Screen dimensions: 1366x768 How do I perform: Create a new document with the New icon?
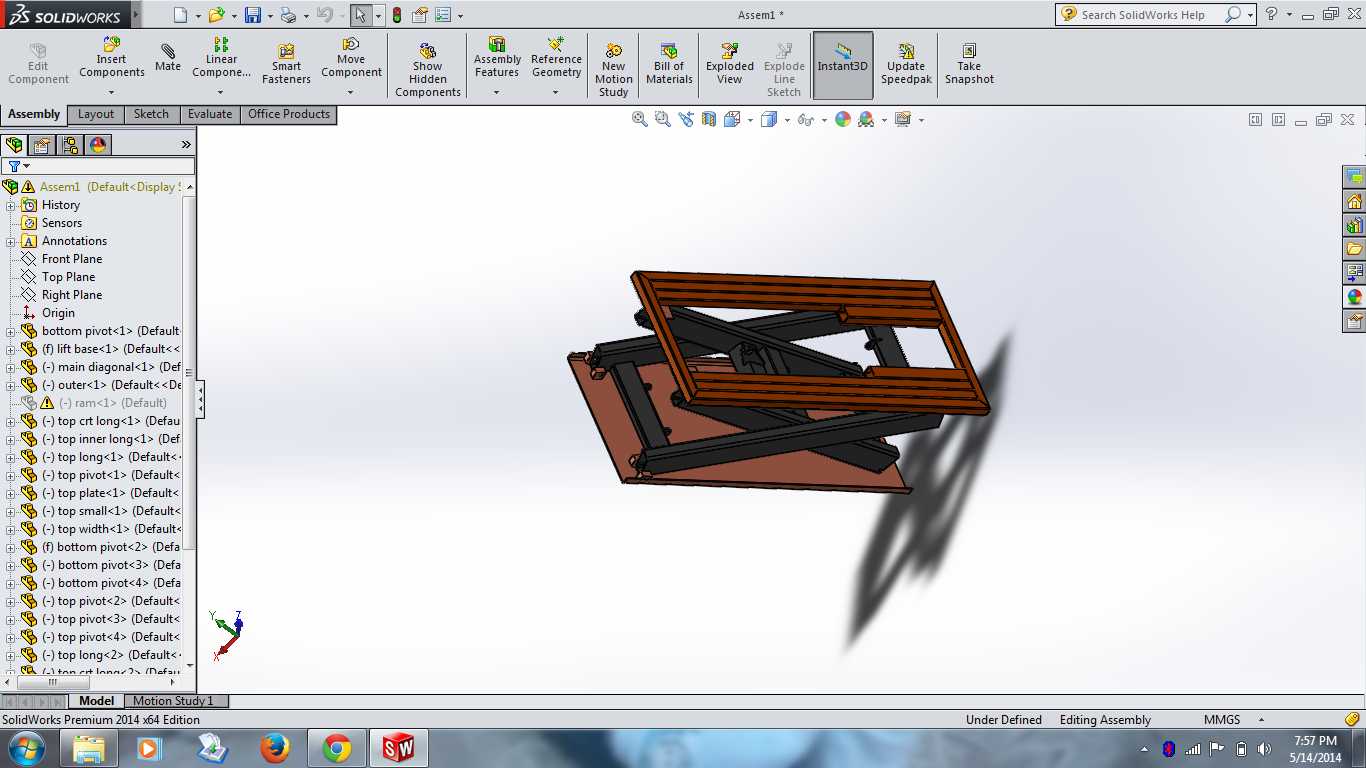click(180, 15)
